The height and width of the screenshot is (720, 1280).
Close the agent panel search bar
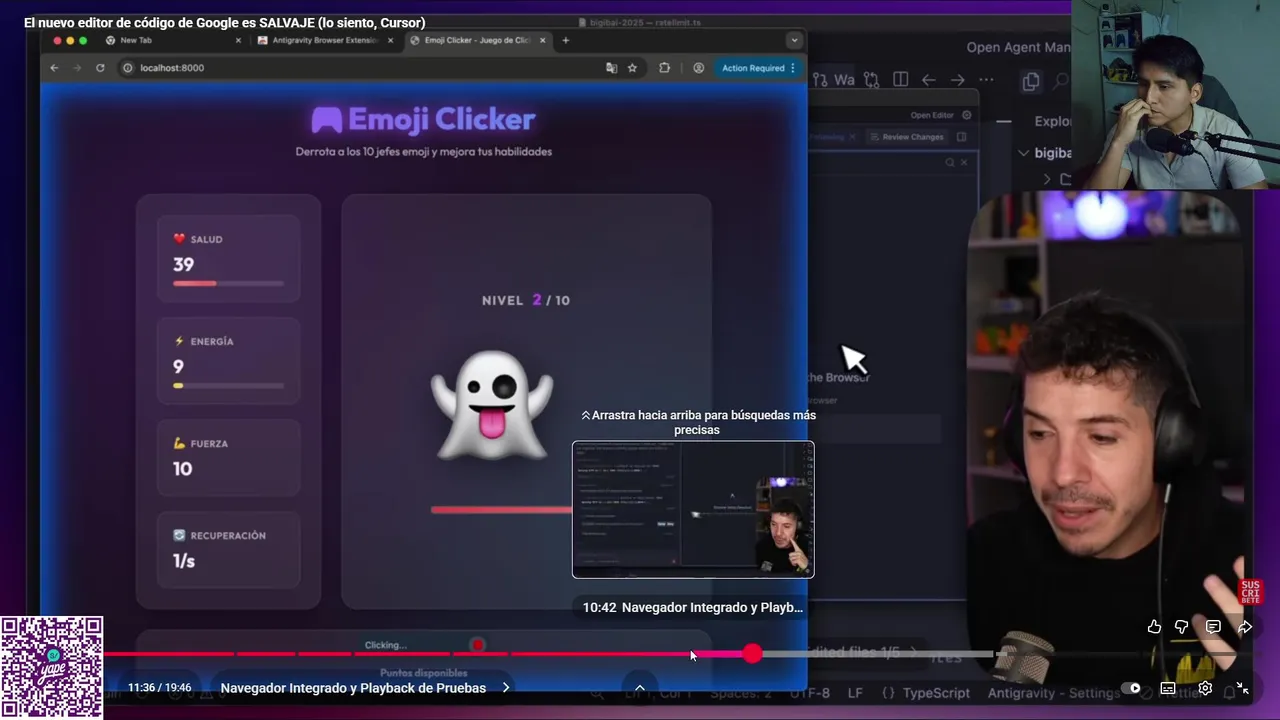click(964, 162)
